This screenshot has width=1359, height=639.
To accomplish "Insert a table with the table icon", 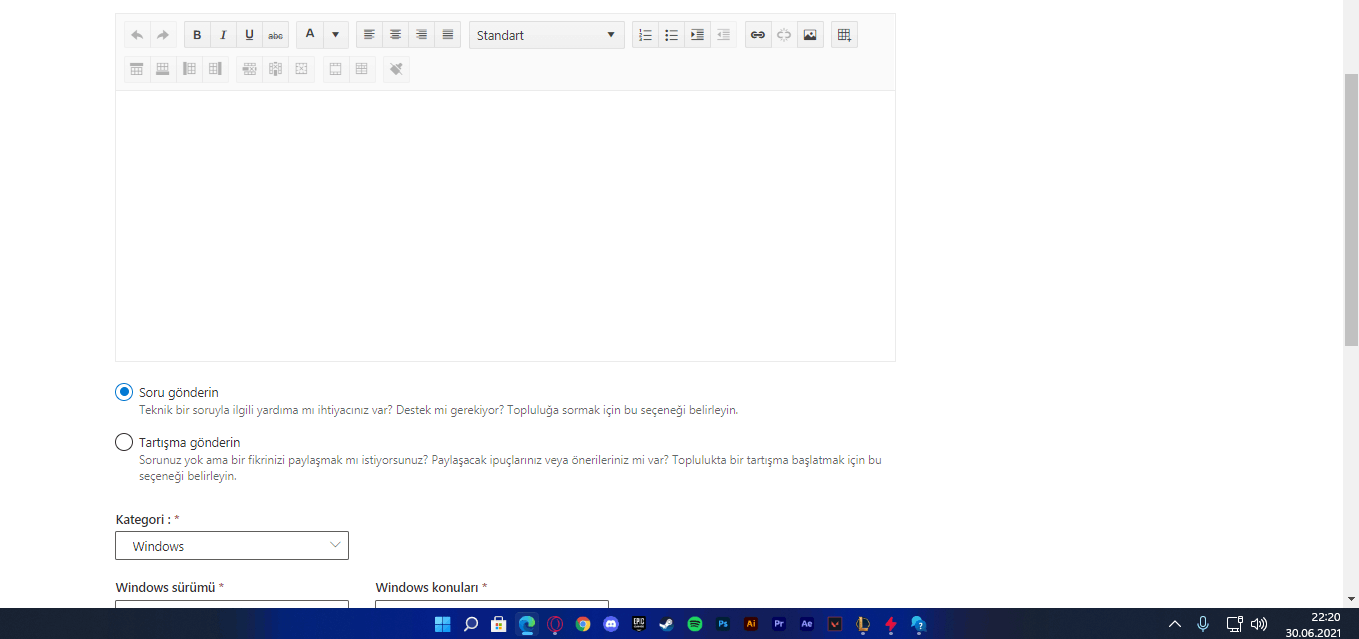I will [x=844, y=35].
